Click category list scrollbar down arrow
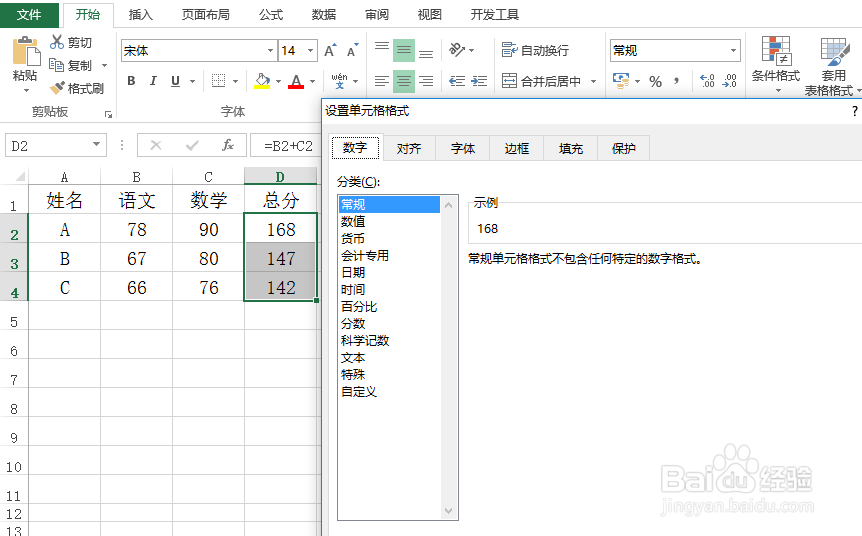Image resolution: width=862 pixels, height=536 pixels. coord(449,511)
